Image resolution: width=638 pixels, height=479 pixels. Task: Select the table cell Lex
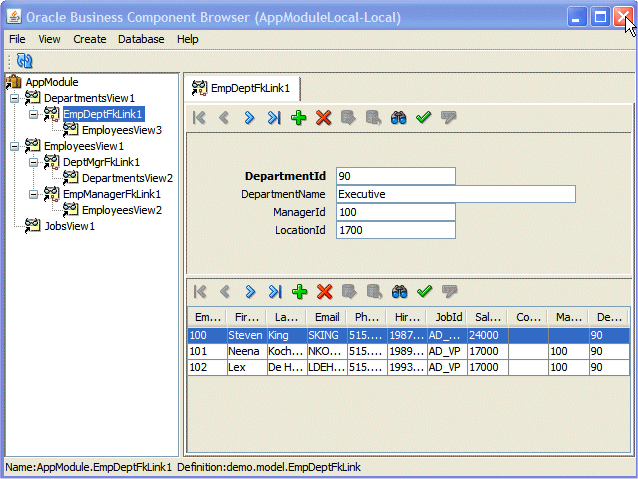[x=247, y=367]
